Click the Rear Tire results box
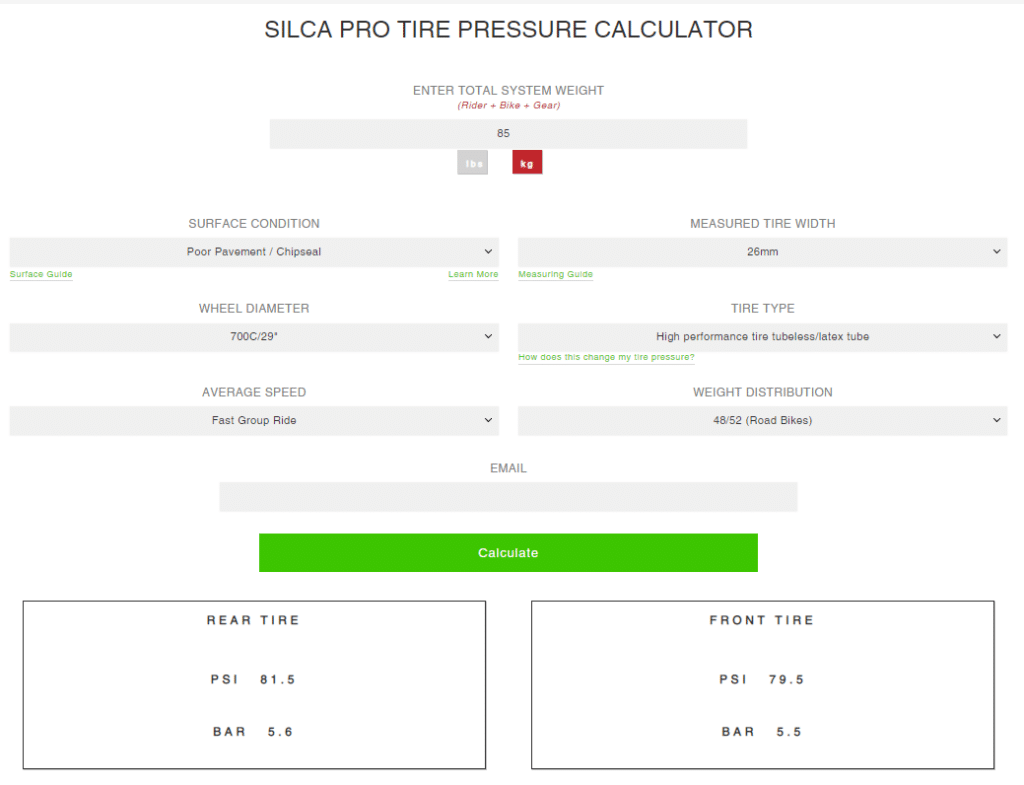The image size is (1024, 785). click(254, 684)
